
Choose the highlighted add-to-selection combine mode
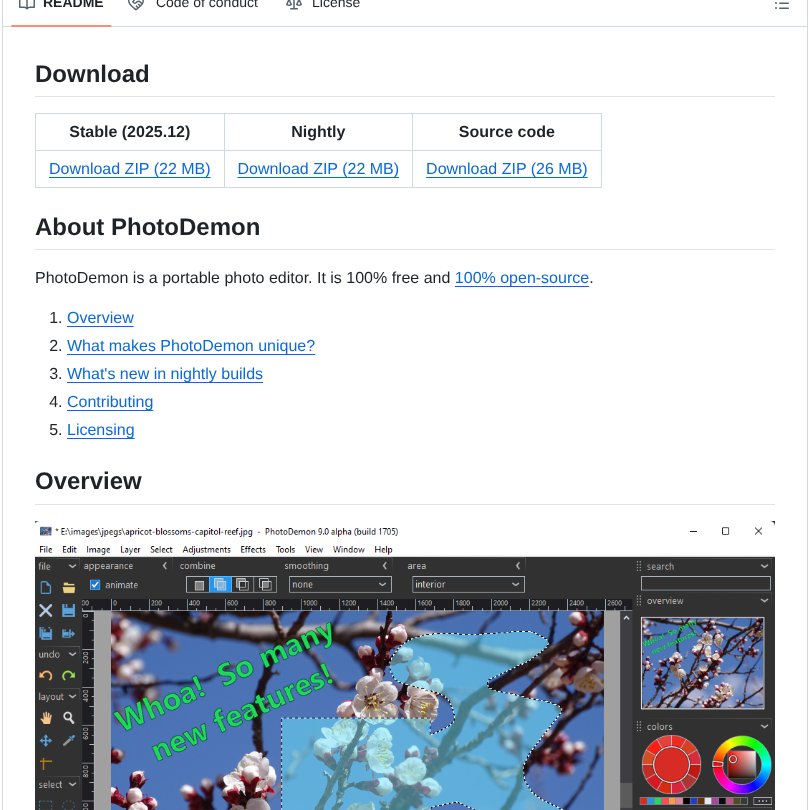[221, 585]
